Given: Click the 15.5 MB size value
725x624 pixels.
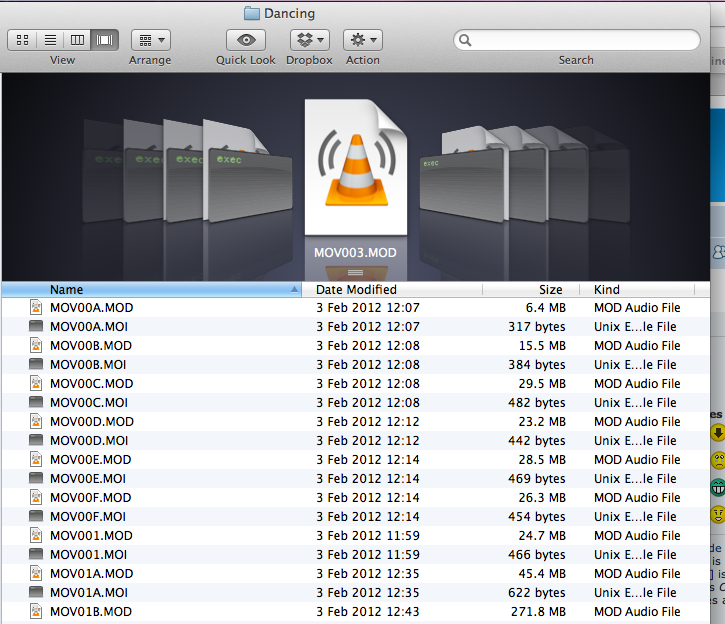Looking at the screenshot, I should [542, 346].
